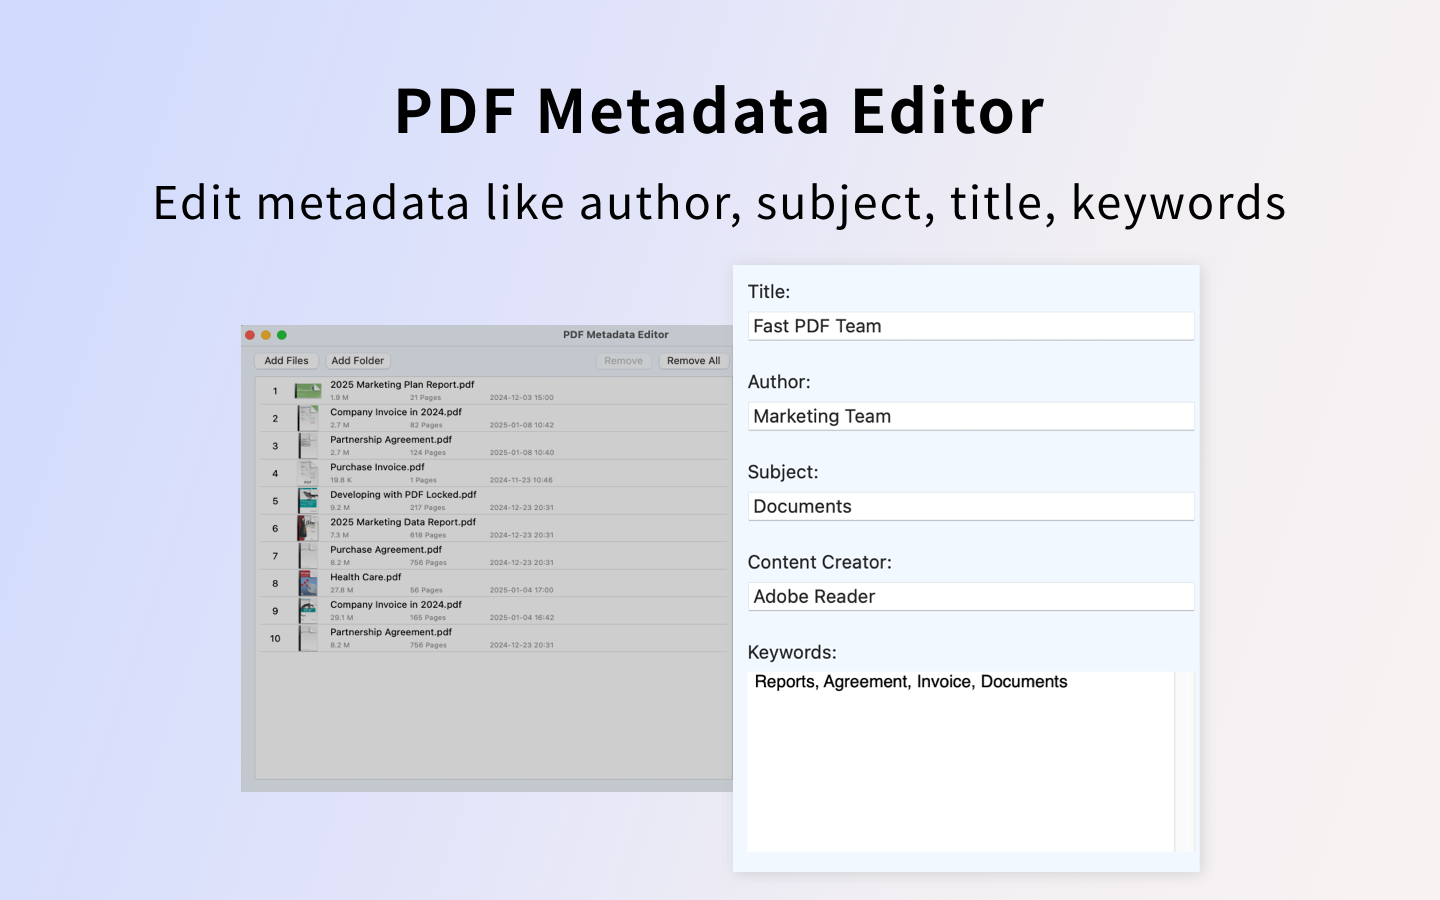This screenshot has height=900, width=1440.
Task: Select file name Purchase Agreement.pdf
Action: tap(386, 550)
